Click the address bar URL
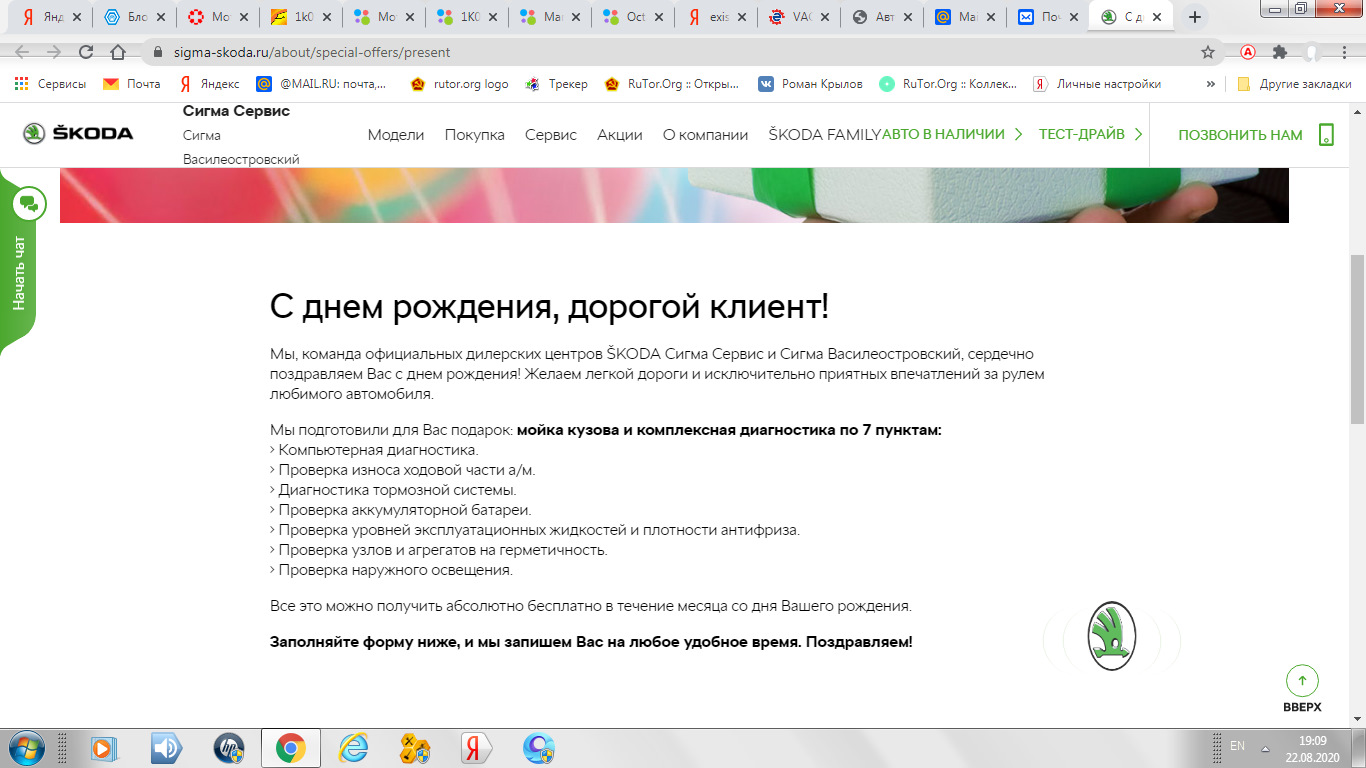Viewport: 1366px width, 768px height. click(x=311, y=52)
